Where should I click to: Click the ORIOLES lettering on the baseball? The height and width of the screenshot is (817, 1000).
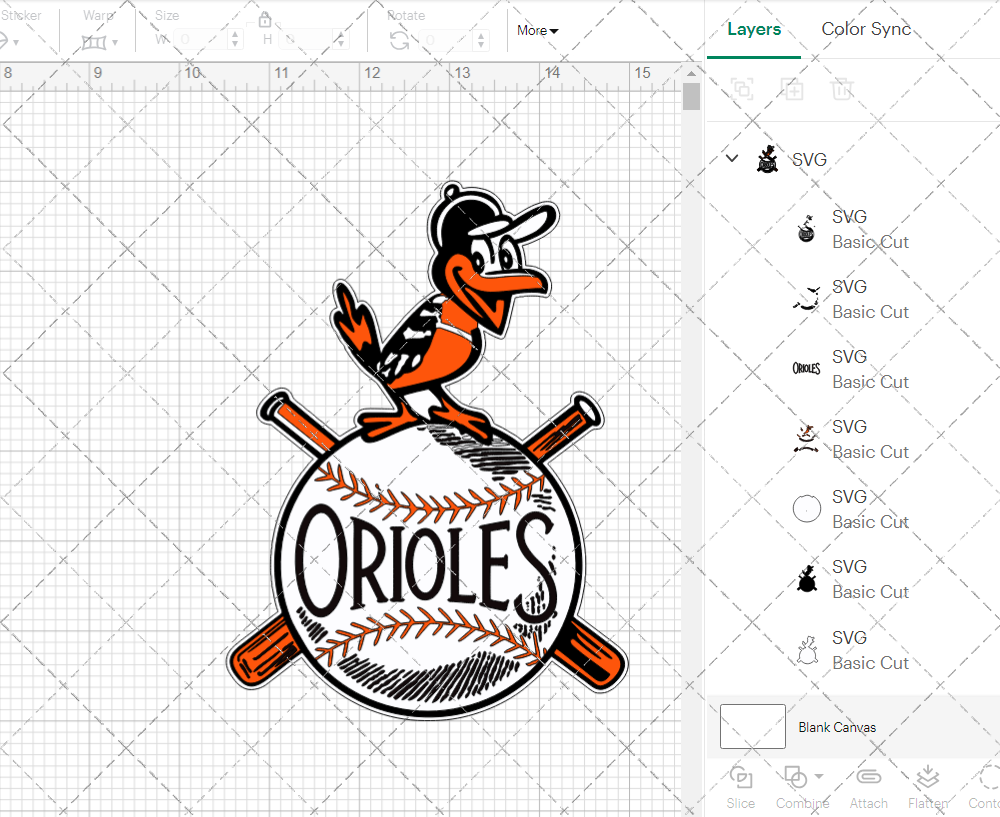coord(425,564)
